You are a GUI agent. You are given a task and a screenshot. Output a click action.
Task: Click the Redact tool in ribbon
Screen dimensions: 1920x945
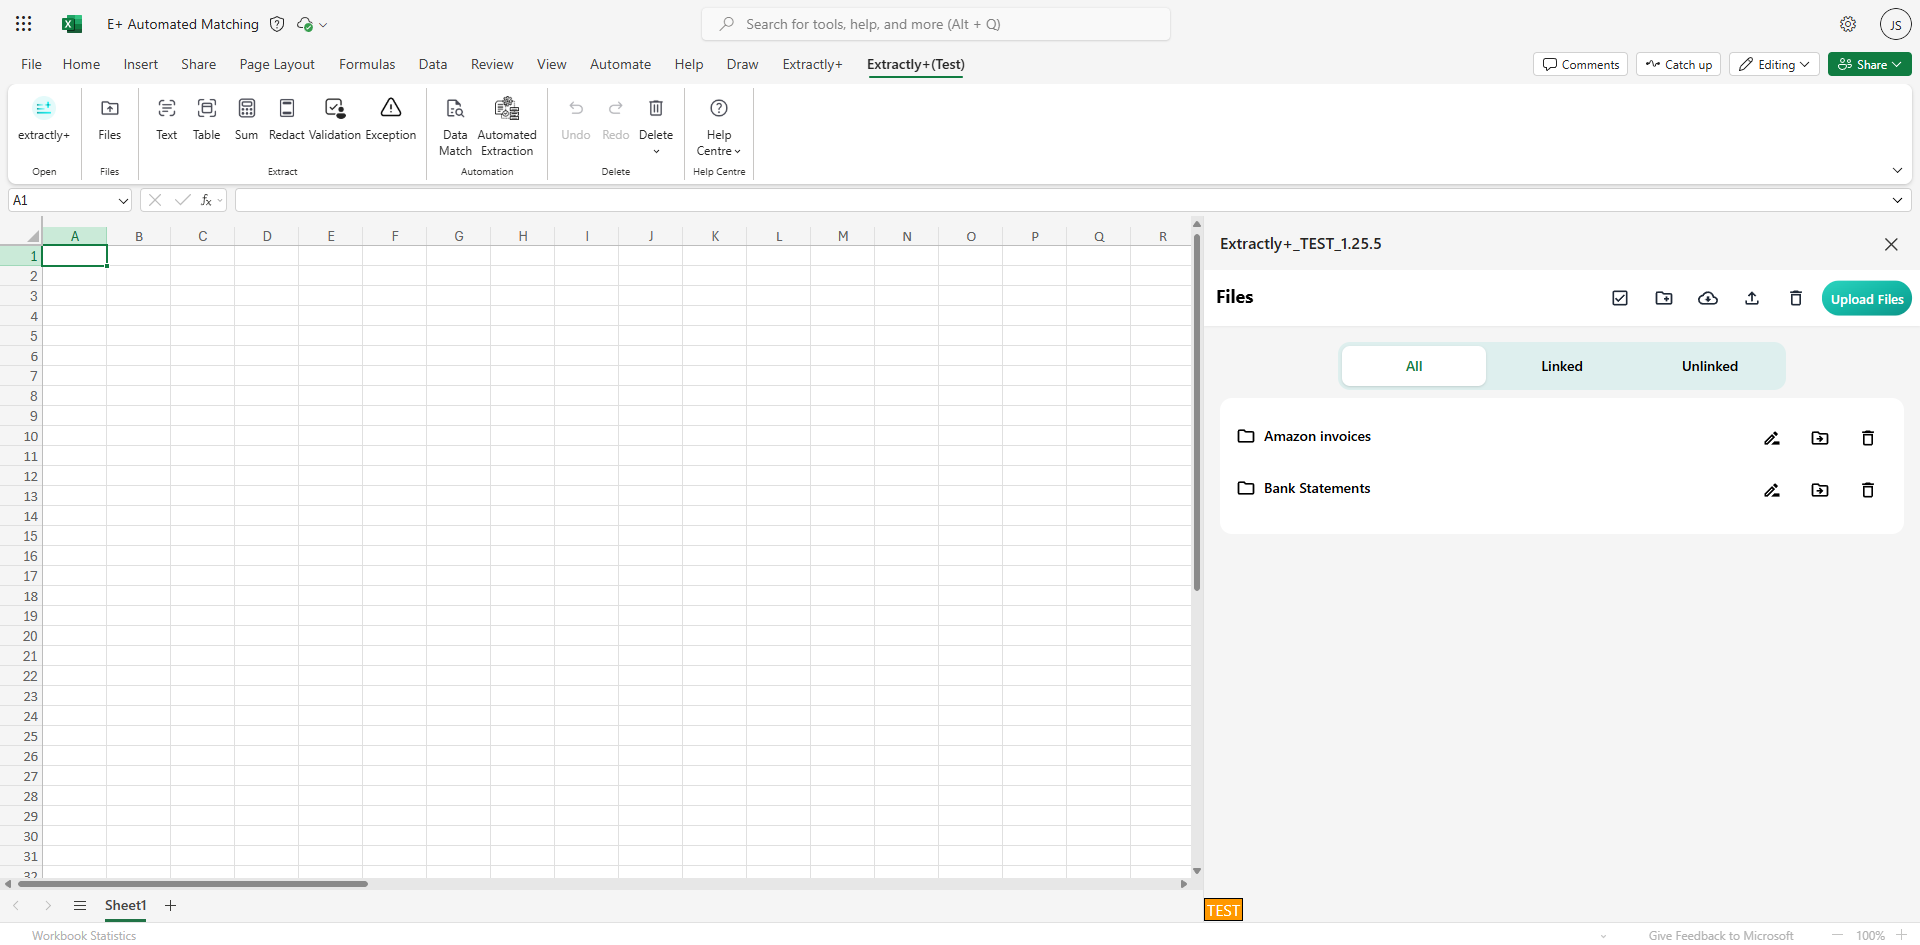tap(286, 119)
